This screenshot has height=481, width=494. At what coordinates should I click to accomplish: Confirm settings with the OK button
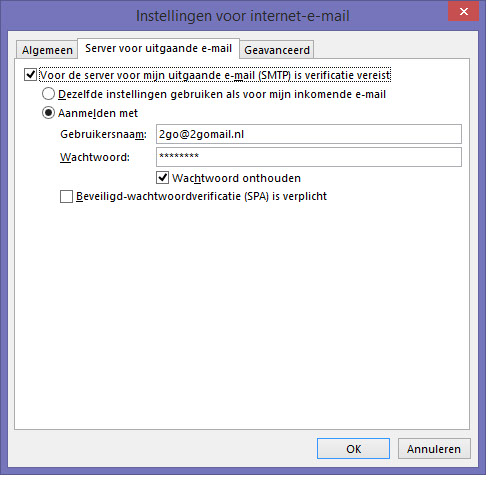coord(353,449)
